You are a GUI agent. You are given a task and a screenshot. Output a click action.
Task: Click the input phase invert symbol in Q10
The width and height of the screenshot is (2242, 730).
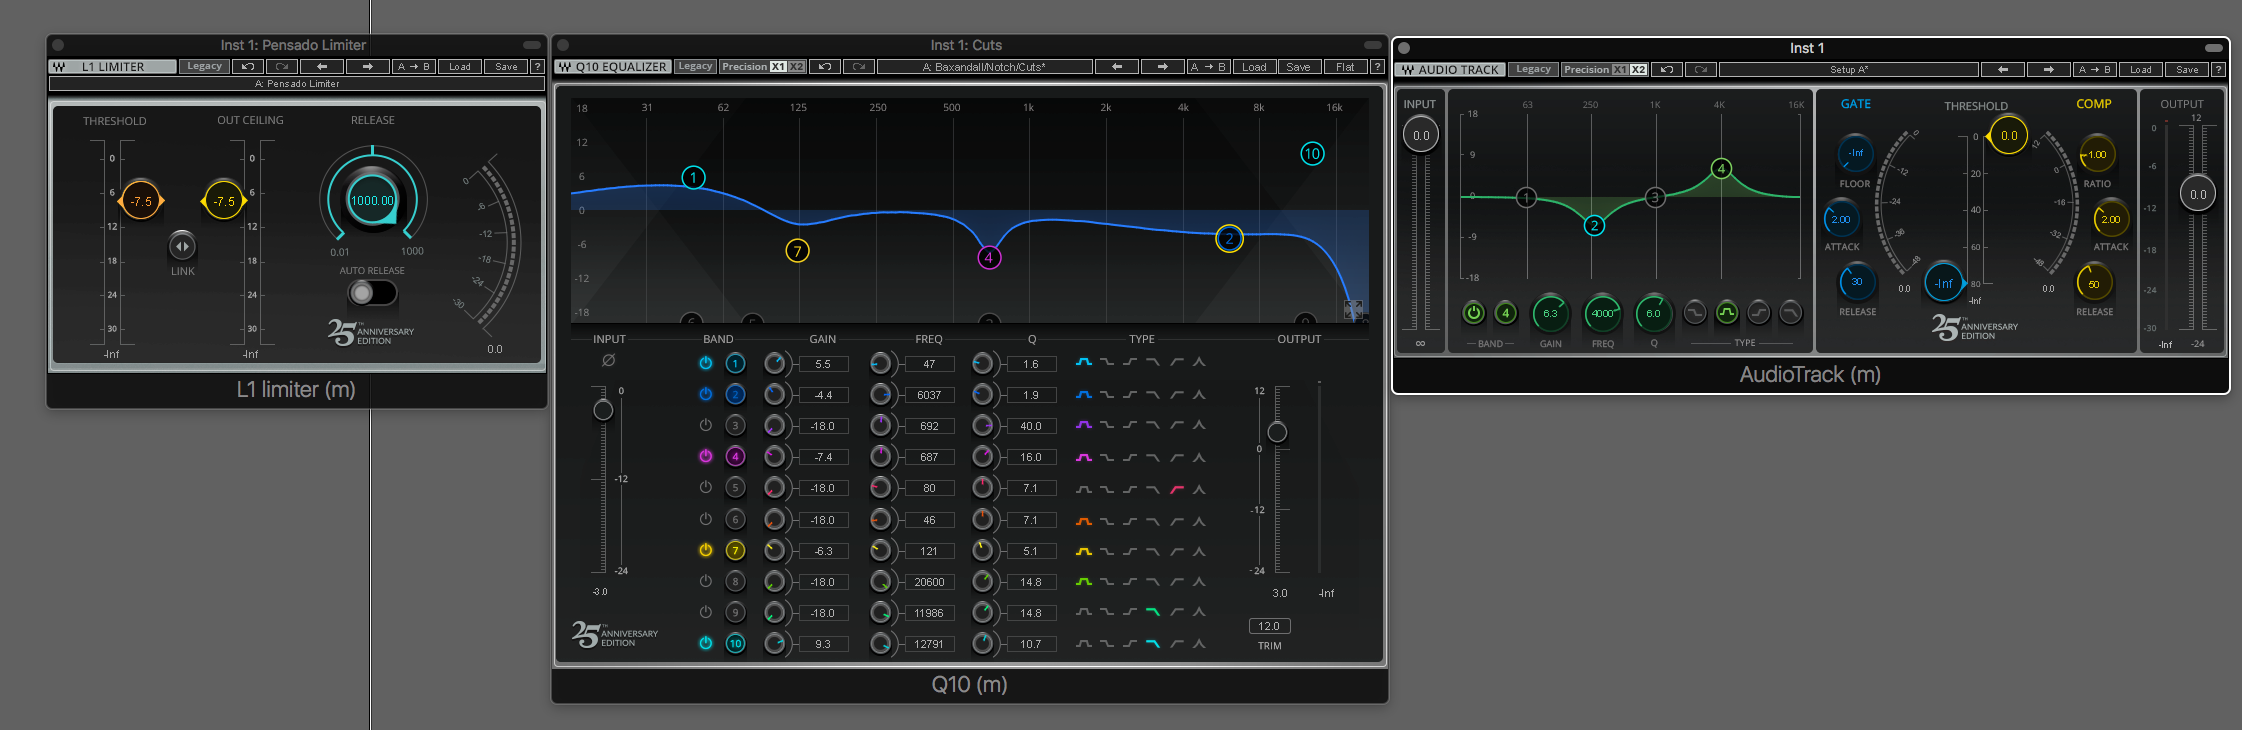point(608,360)
